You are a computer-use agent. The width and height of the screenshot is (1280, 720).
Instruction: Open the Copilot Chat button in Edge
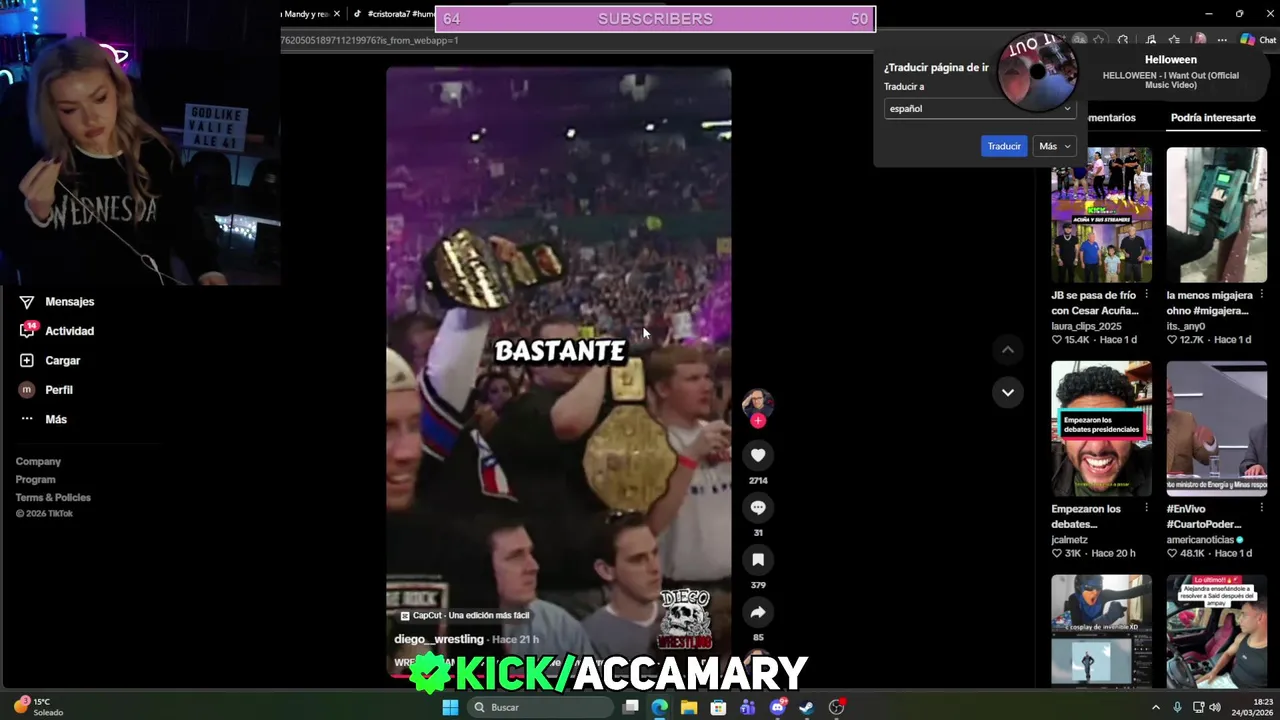[x=1258, y=40]
